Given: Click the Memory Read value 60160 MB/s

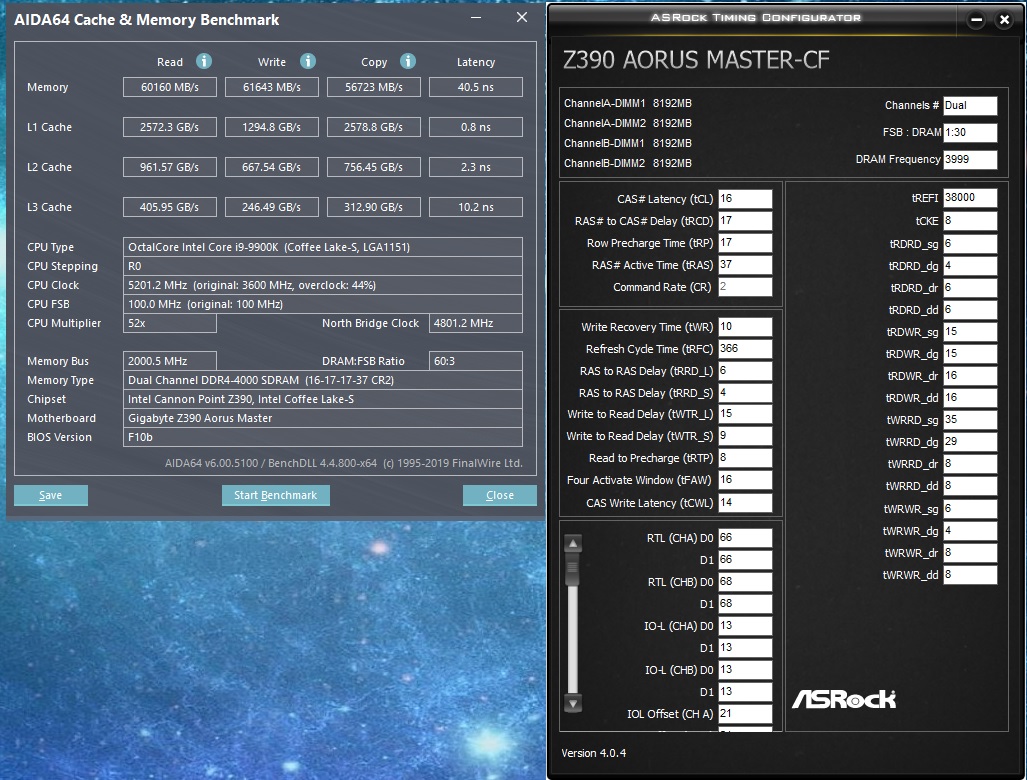Looking at the screenshot, I should (170, 87).
